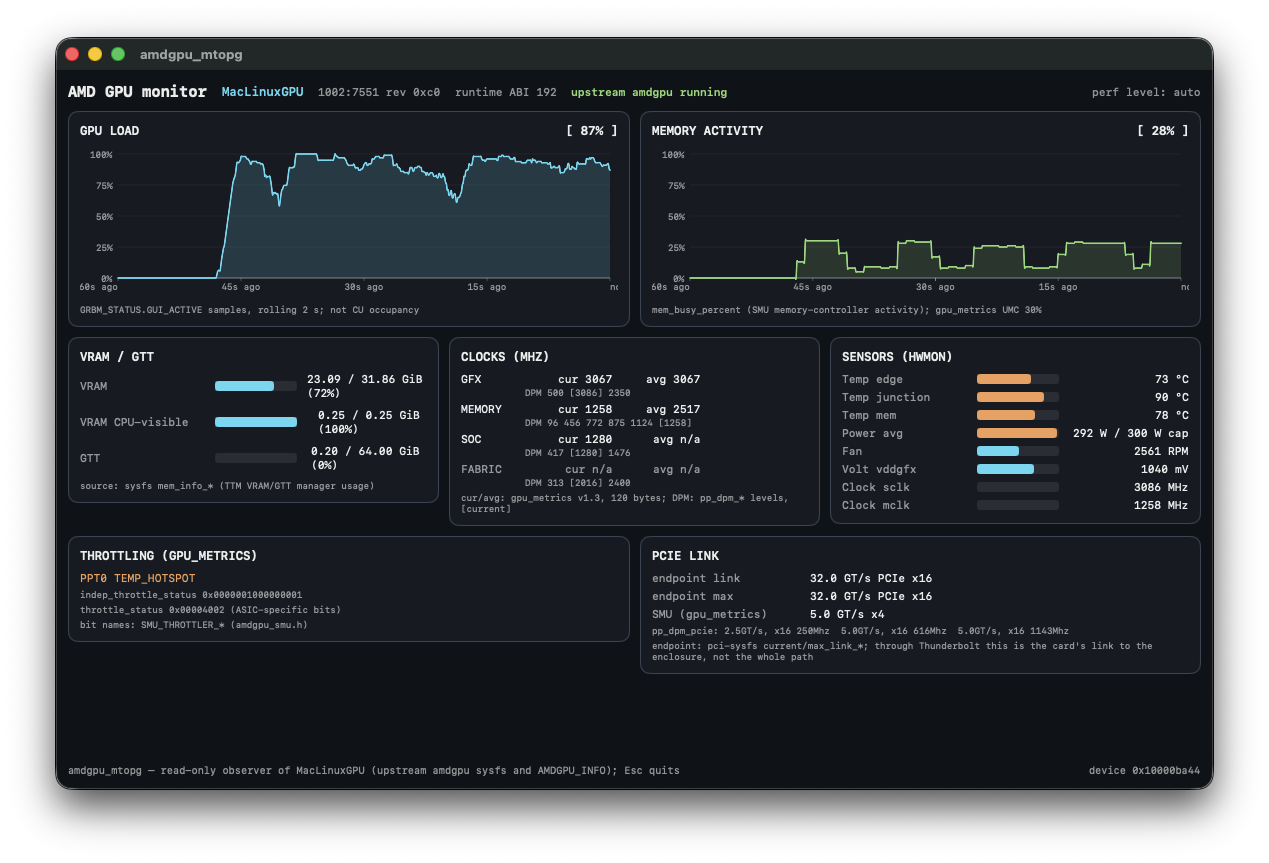Click the GRBM_STATUS.GUI_ACTIVE samples note

[x=250, y=310]
